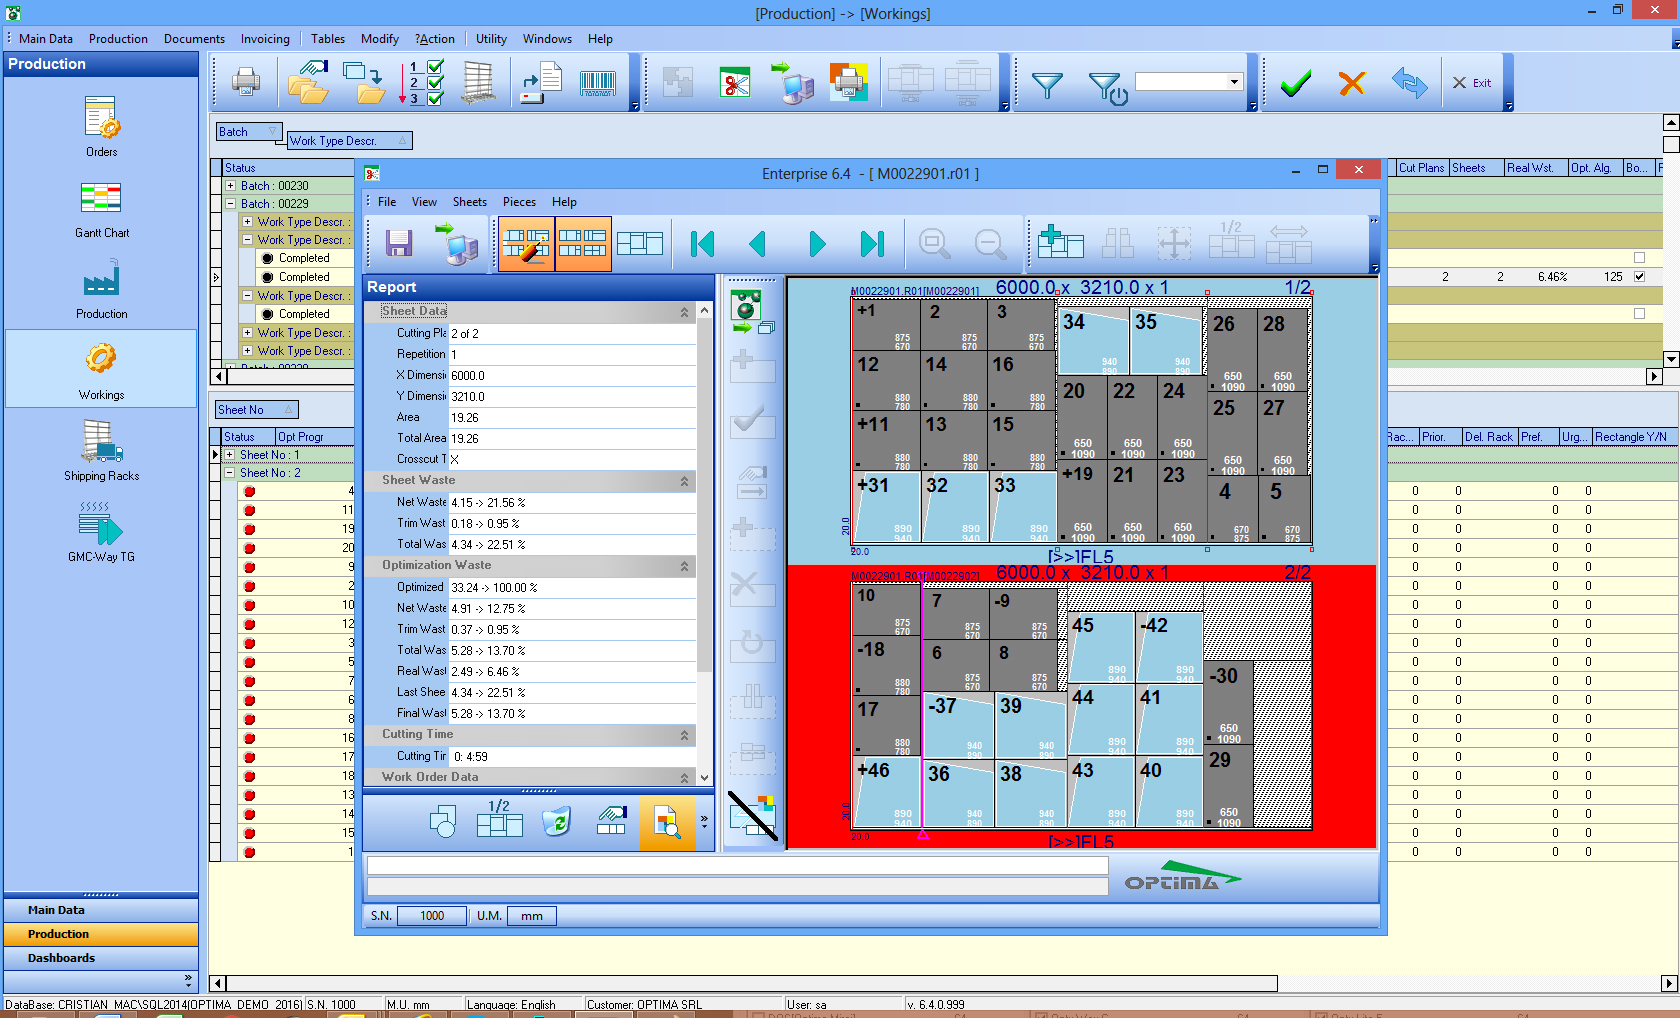This screenshot has height=1018, width=1680.
Task: Click the printer icon in main toolbar
Action: (x=246, y=82)
